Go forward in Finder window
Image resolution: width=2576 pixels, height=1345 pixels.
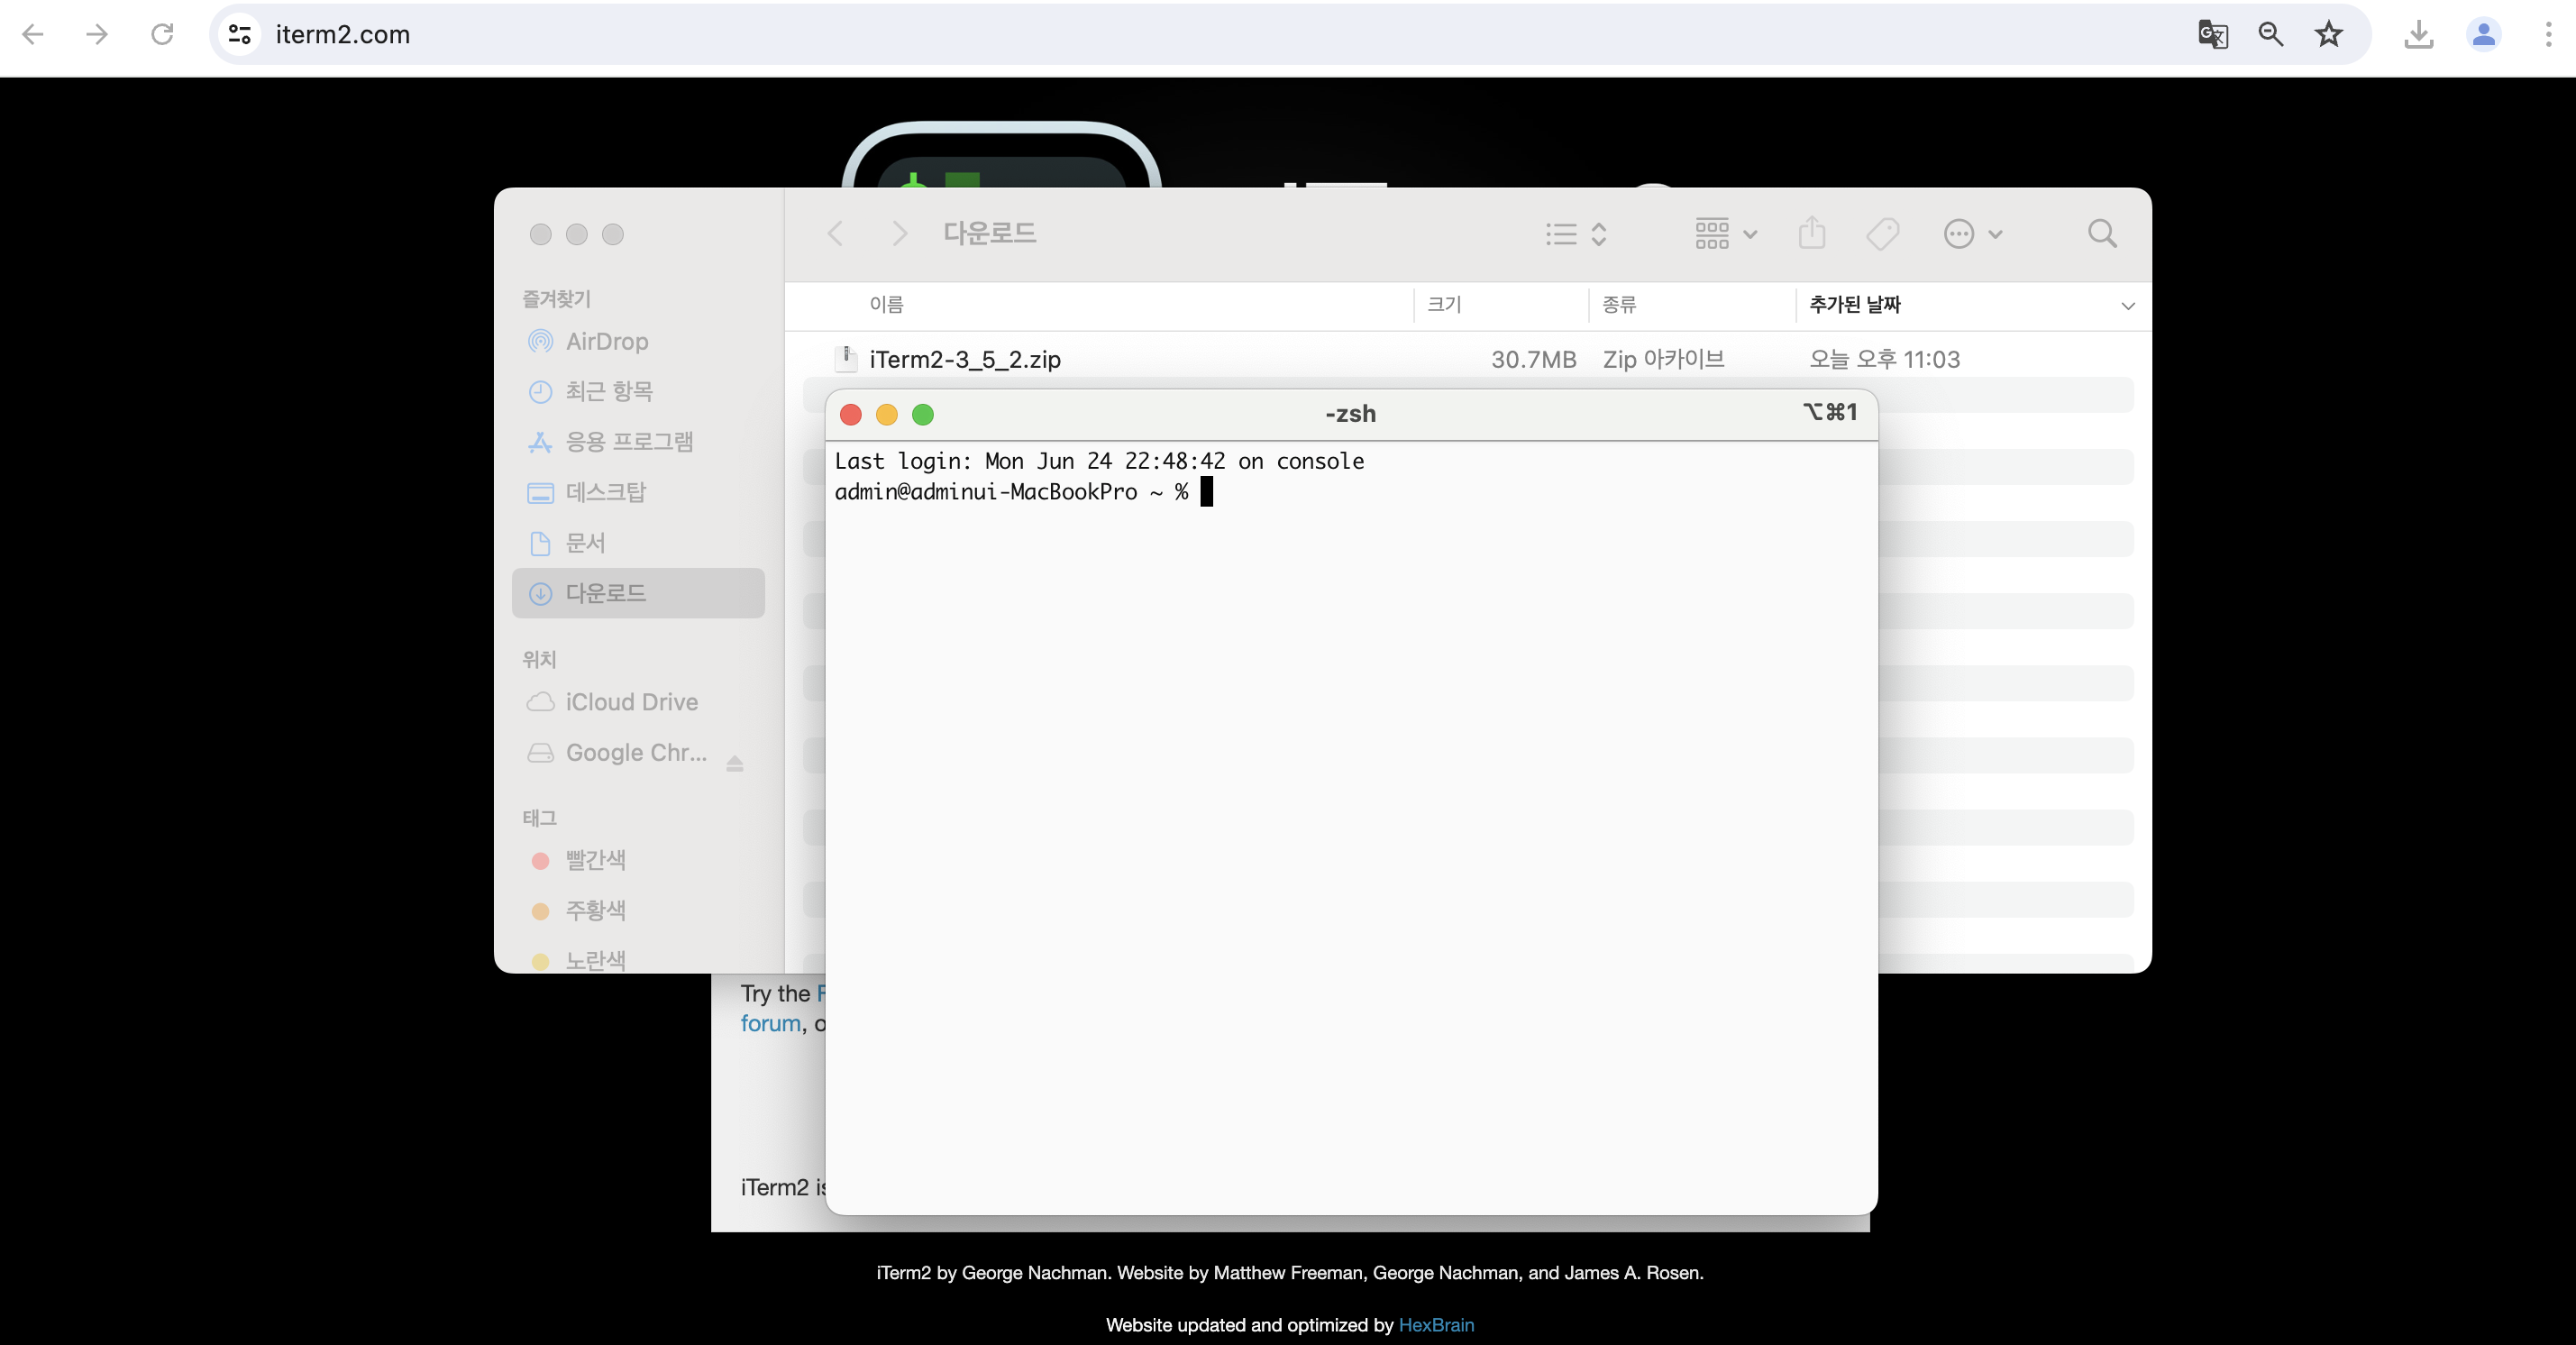coord(899,234)
